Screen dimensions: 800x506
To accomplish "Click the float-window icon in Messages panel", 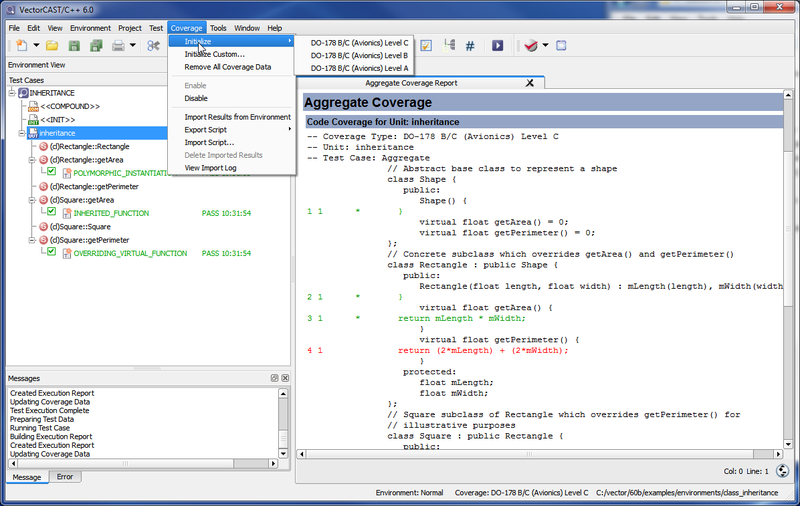I will coord(274,378).
